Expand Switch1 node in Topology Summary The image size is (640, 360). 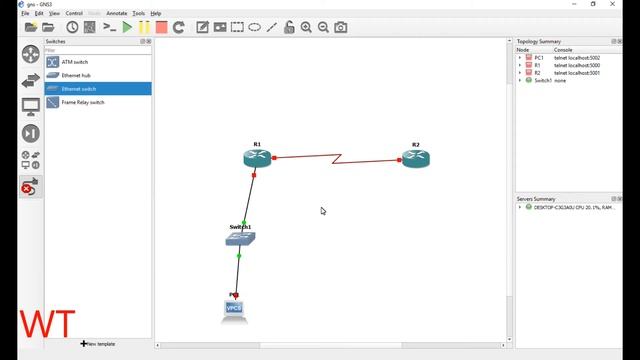click(x=520, y=80)
